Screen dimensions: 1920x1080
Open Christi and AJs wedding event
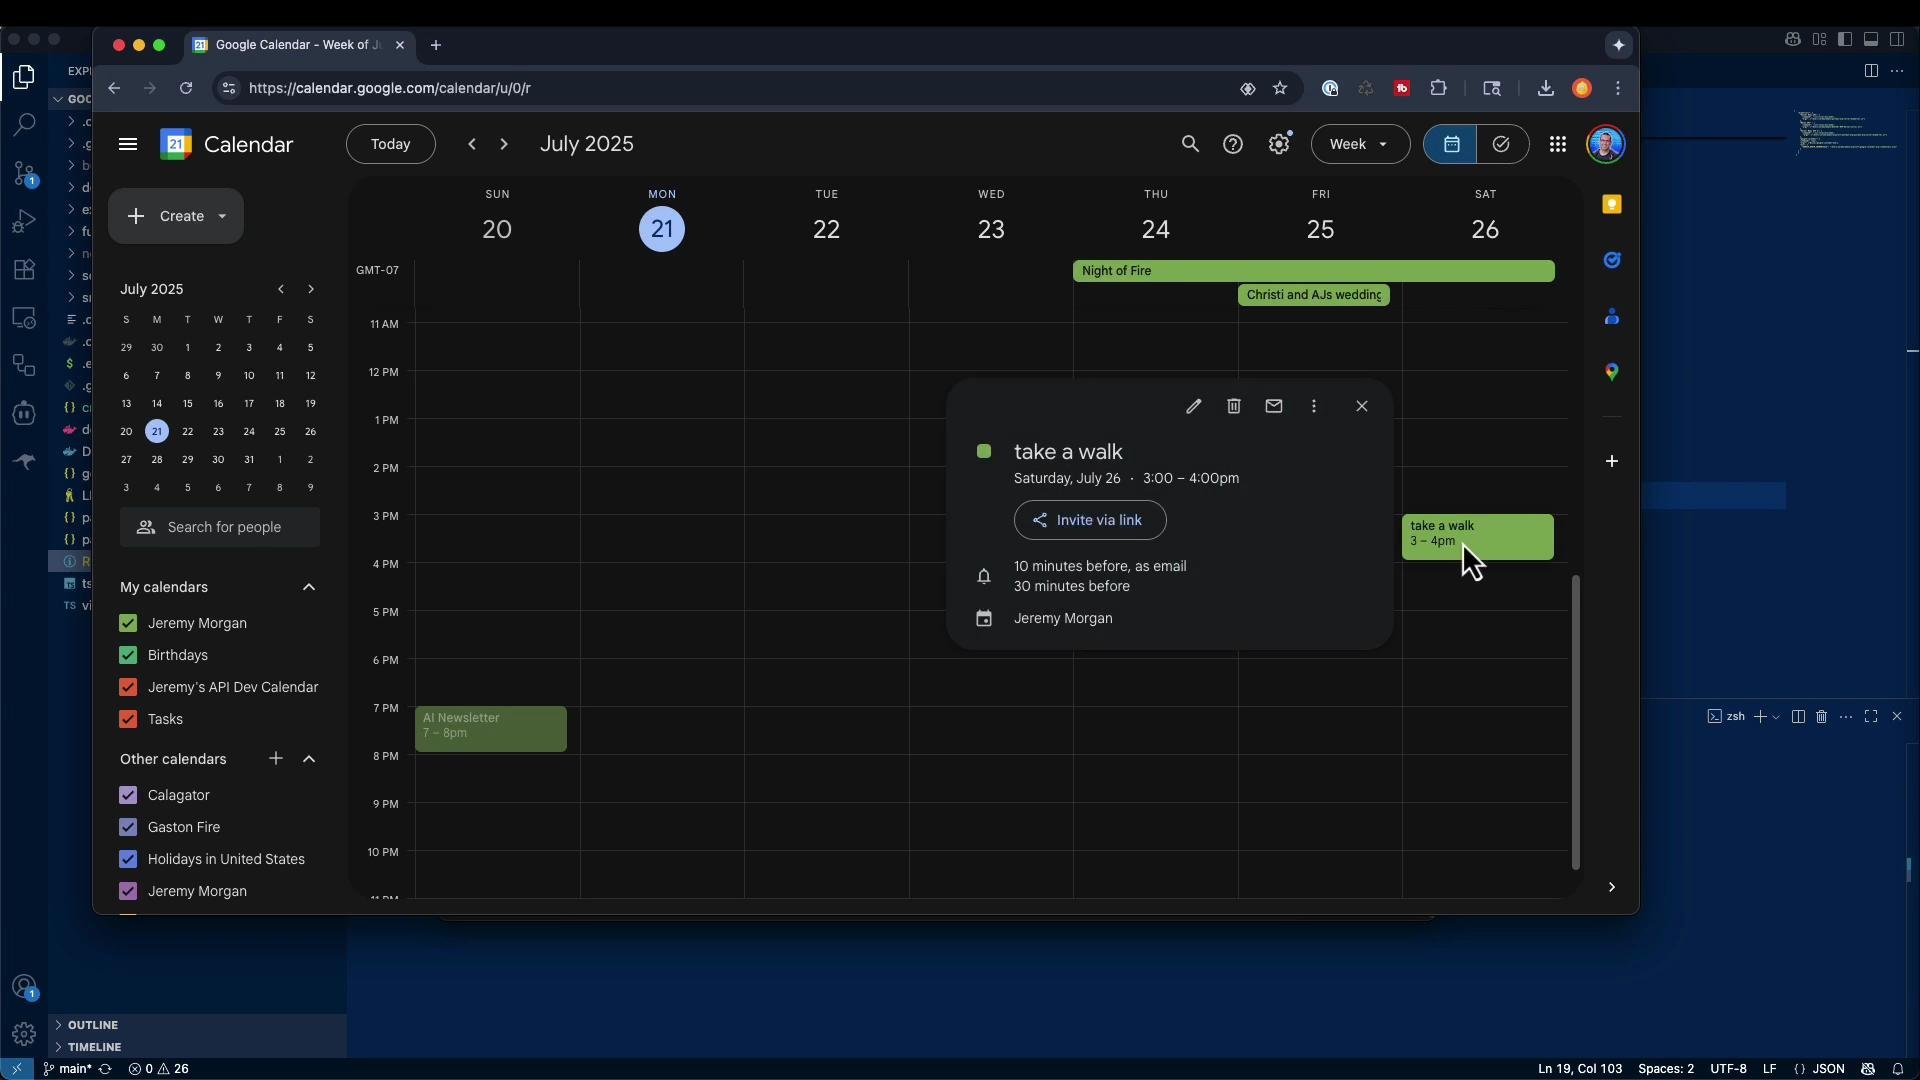(x=1314, y=295)
